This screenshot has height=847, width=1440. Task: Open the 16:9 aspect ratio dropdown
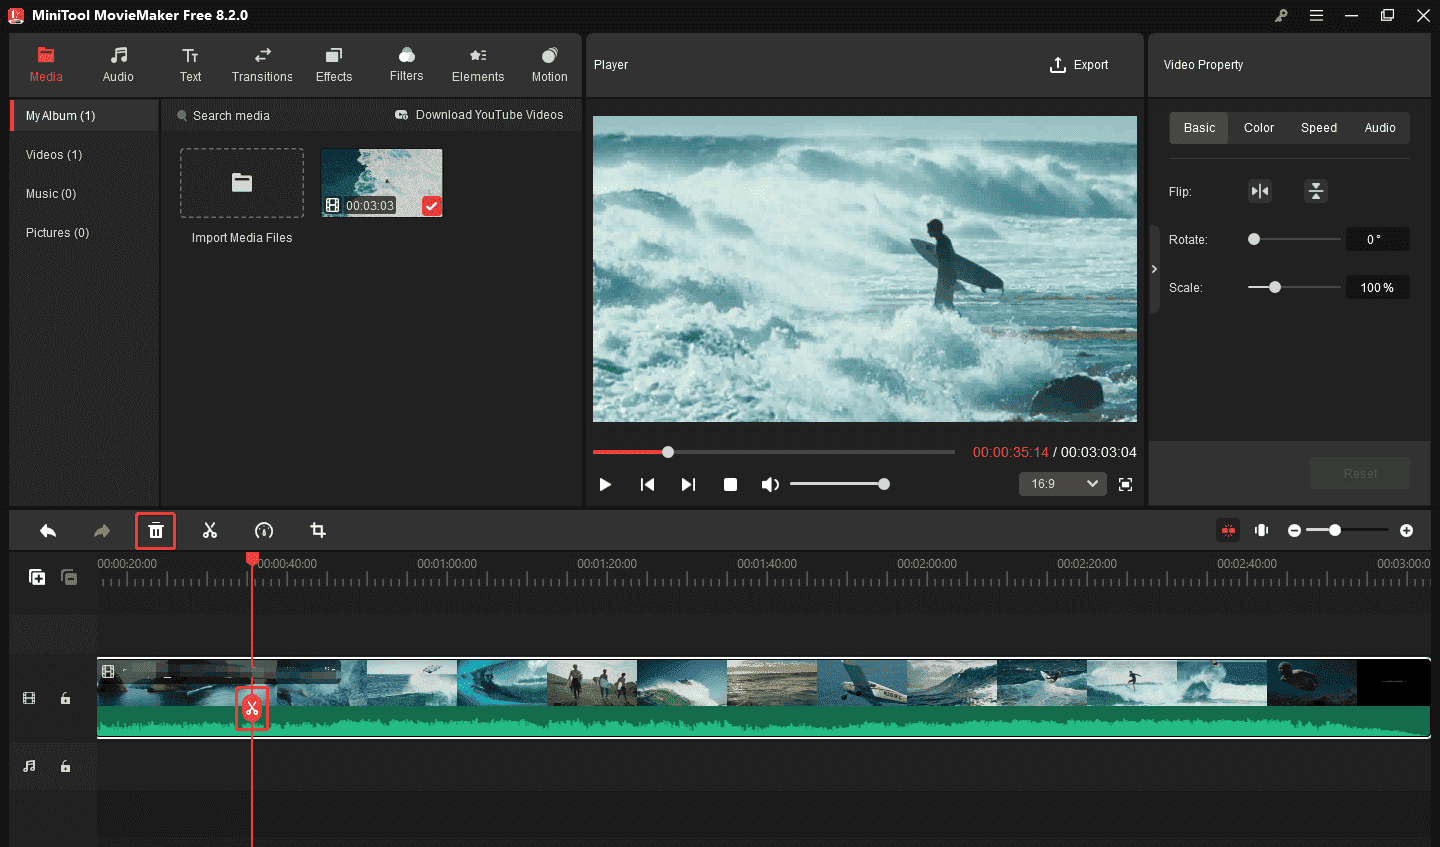point(1063,484)
